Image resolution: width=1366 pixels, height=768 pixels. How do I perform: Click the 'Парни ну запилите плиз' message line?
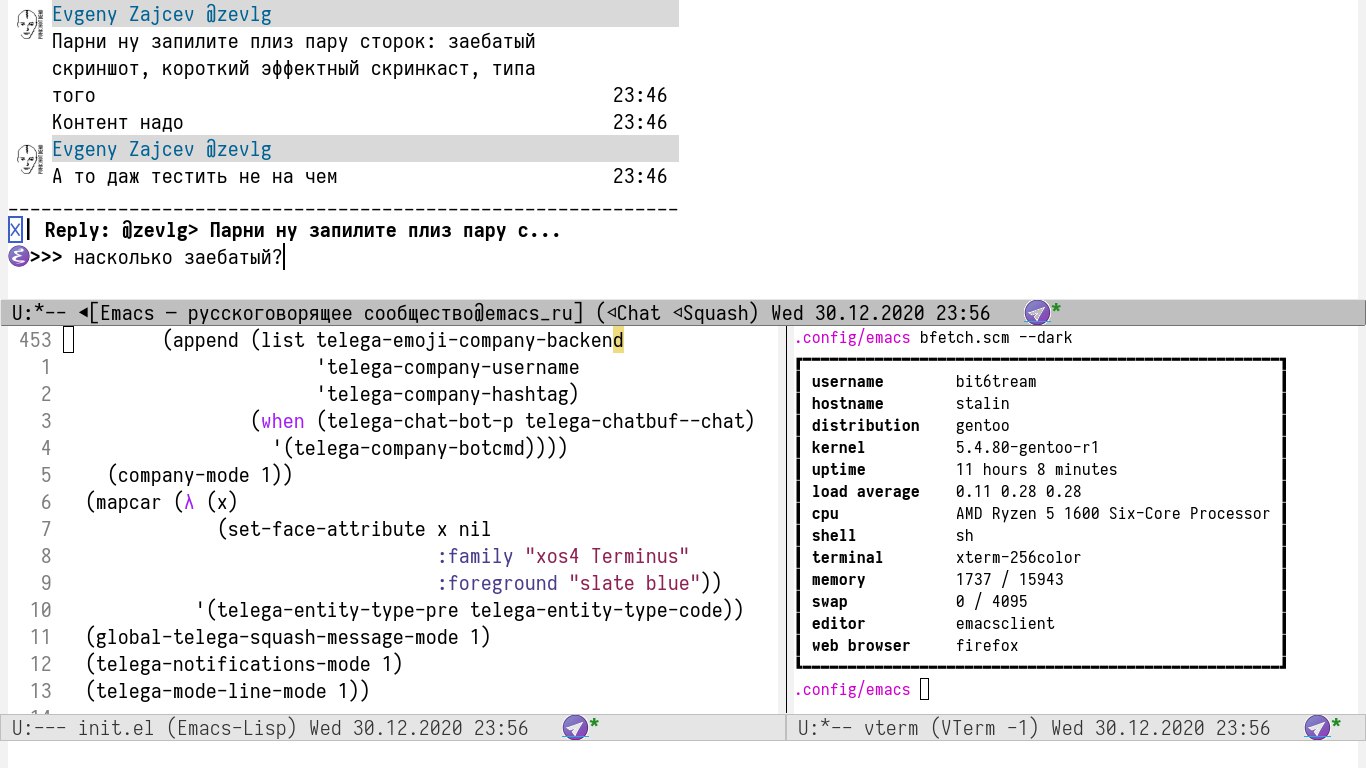(x=294, y=42)
